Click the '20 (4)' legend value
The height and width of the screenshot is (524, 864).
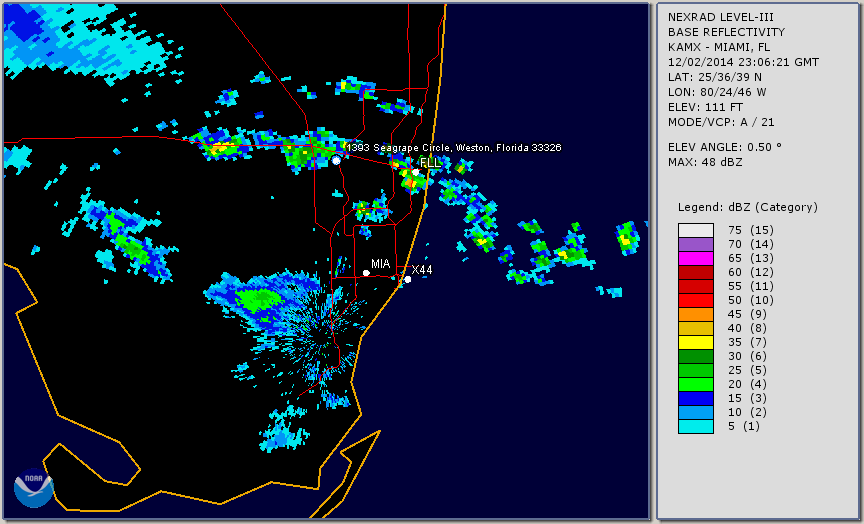pos(747,385)
